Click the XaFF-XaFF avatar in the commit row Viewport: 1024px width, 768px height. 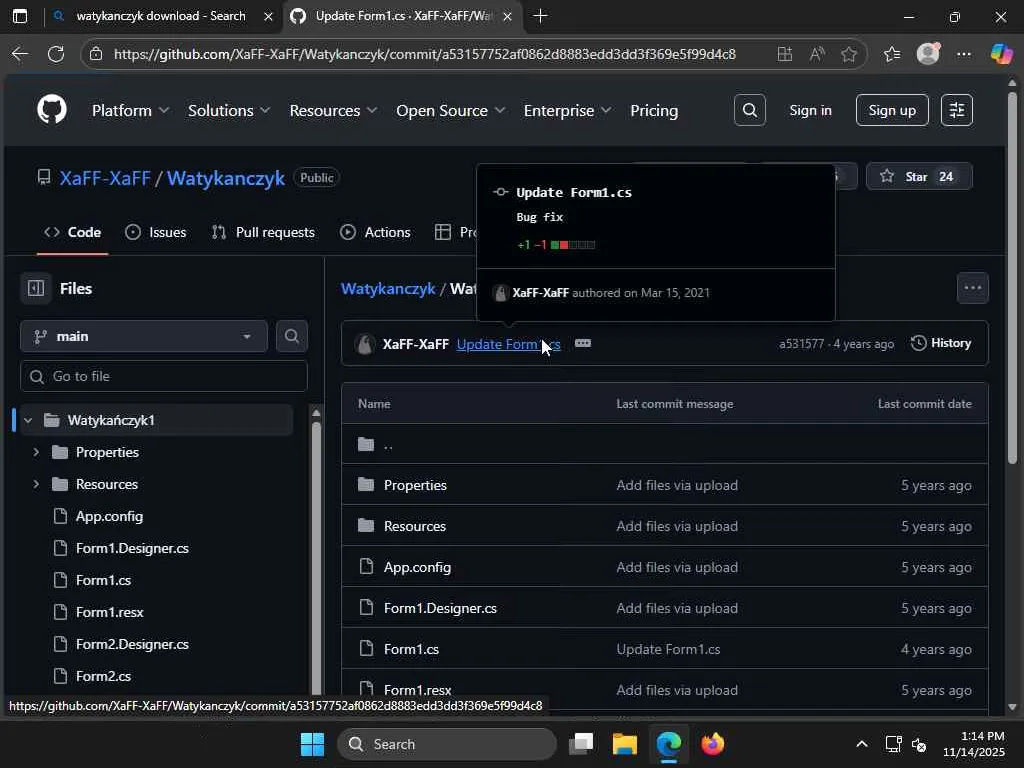[x=365, y=344]
